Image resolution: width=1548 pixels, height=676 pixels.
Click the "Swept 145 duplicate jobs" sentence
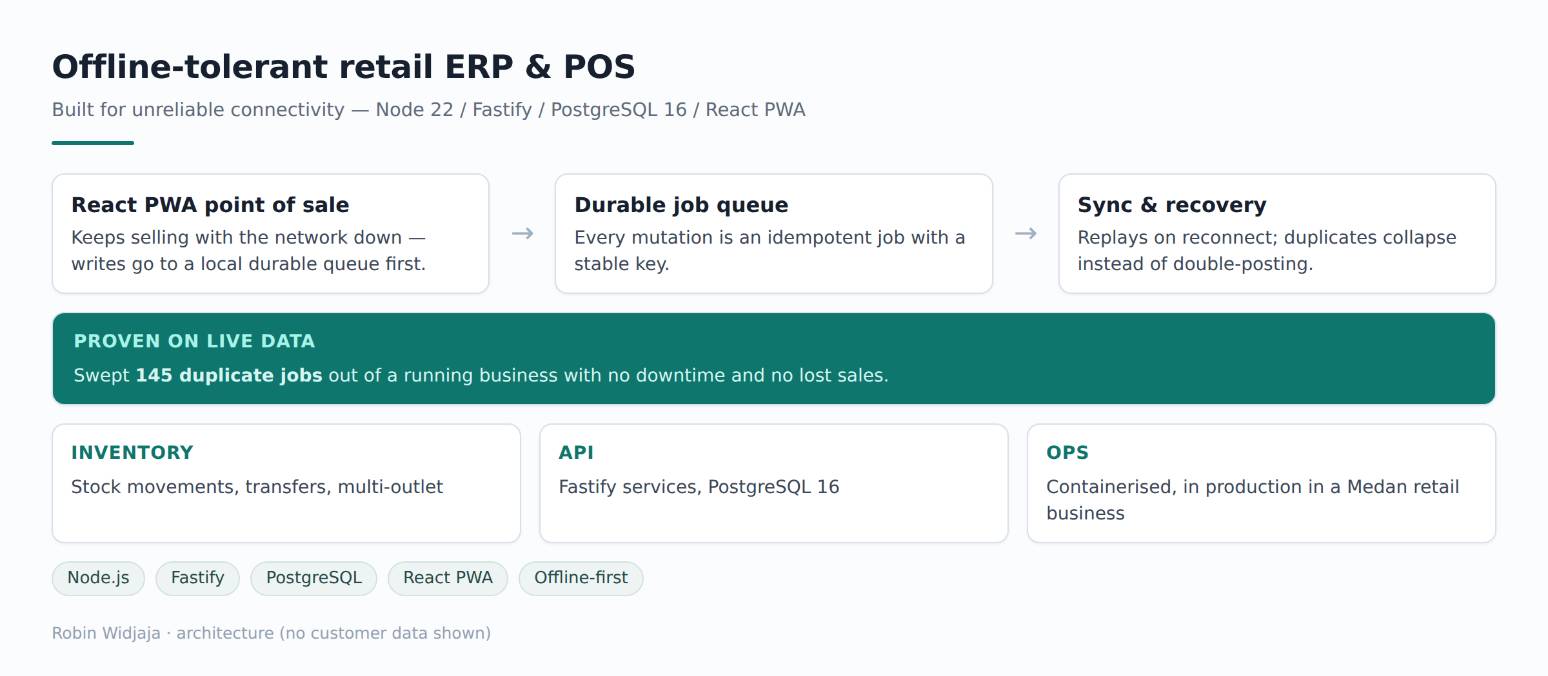(x=481, y=376)
